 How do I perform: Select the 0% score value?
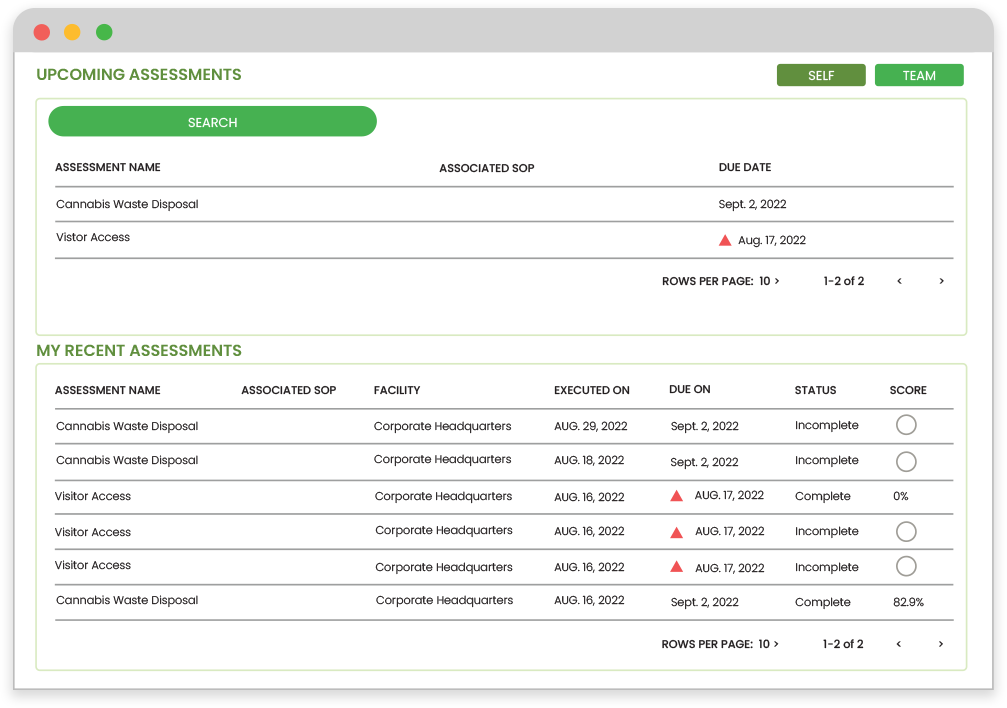click(x=901, y=496)
